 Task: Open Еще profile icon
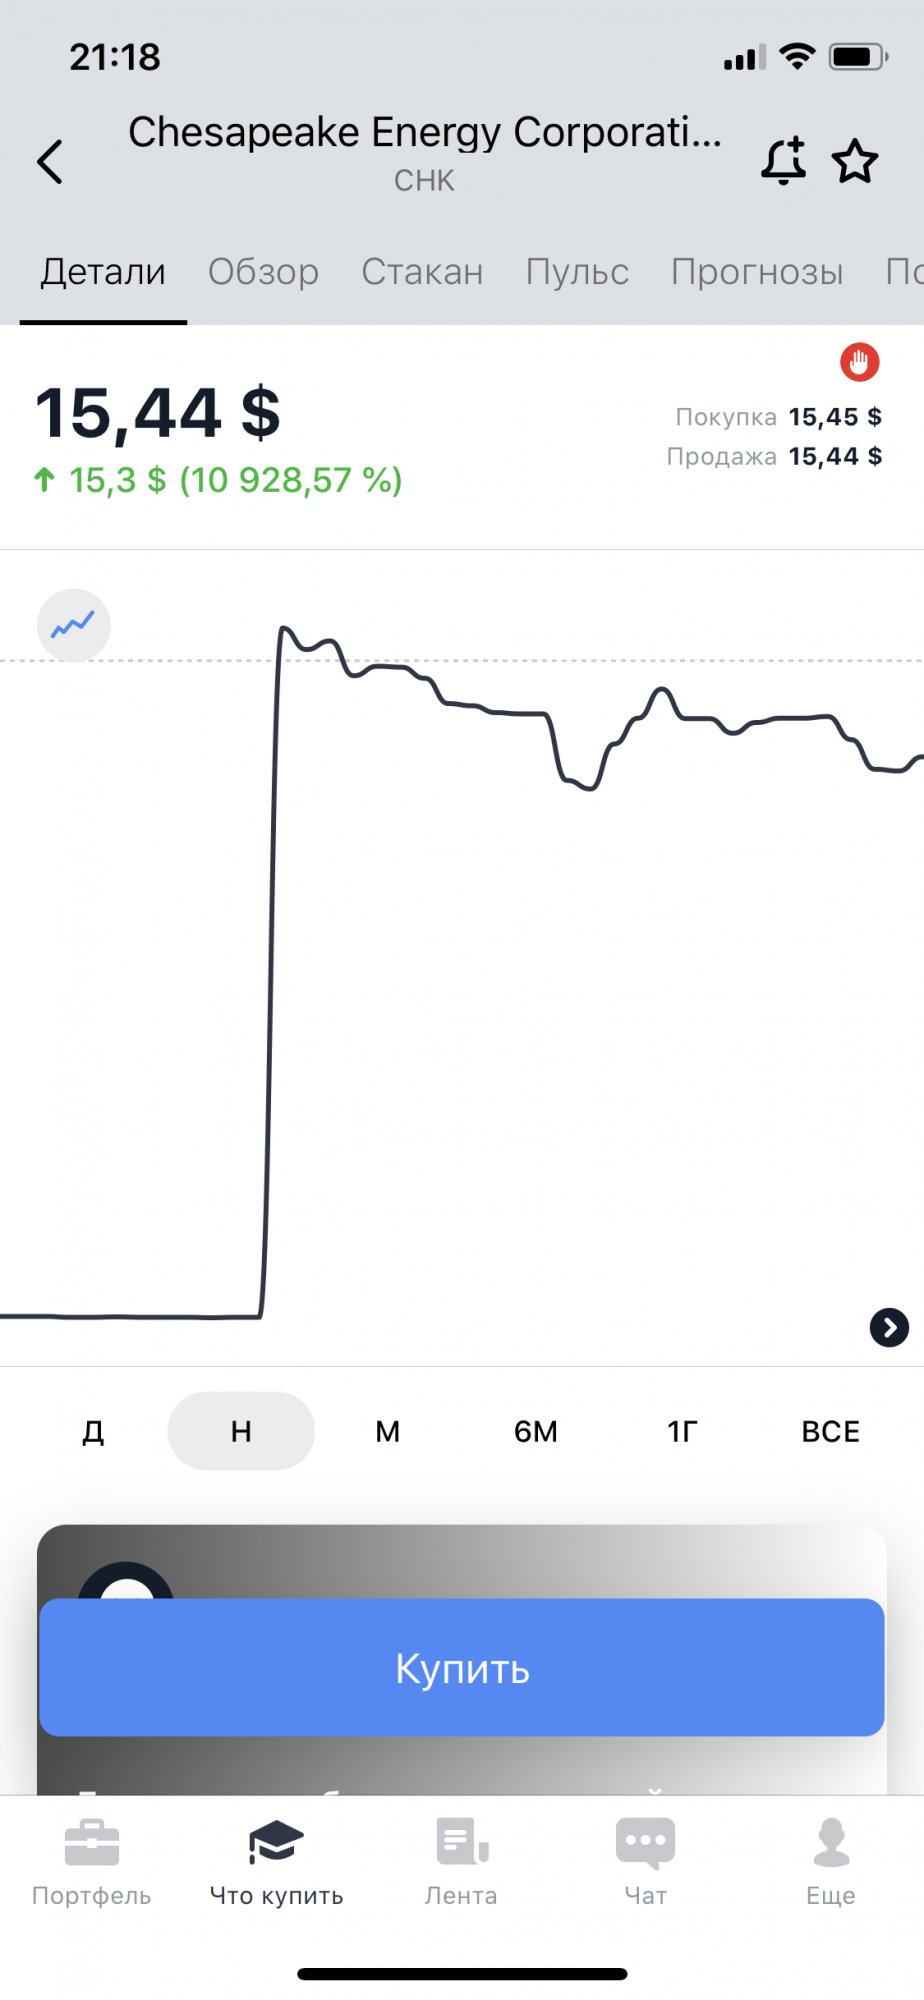pyautogui.click(x=831, y=1862)
